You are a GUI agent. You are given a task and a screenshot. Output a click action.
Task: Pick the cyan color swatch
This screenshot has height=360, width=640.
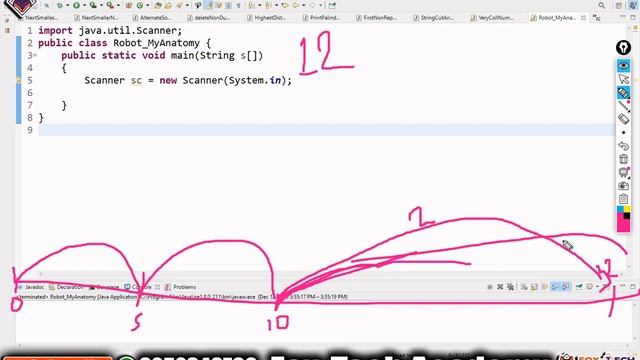(620, 209)
